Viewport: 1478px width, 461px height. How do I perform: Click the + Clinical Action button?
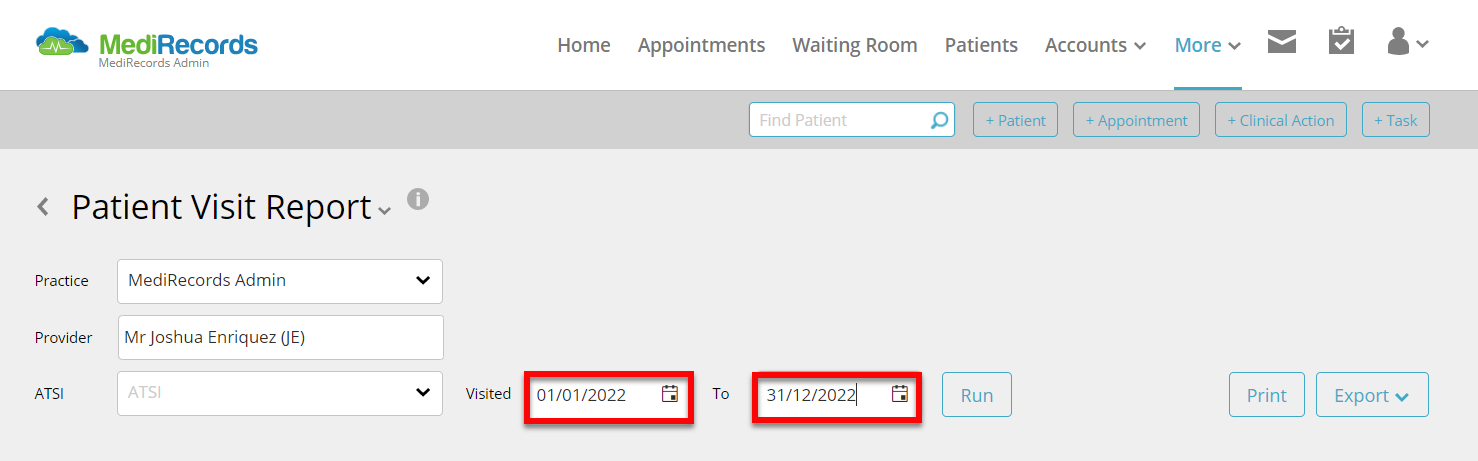pyautogui.click(x=1281, y=120)
